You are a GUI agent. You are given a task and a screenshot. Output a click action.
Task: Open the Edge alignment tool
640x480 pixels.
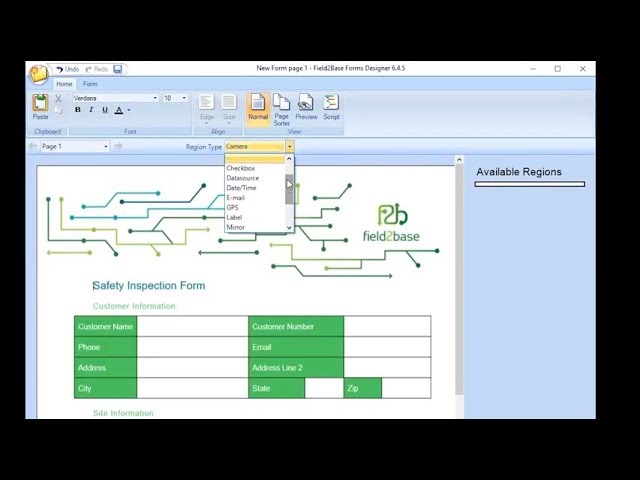tap(207, 109)
